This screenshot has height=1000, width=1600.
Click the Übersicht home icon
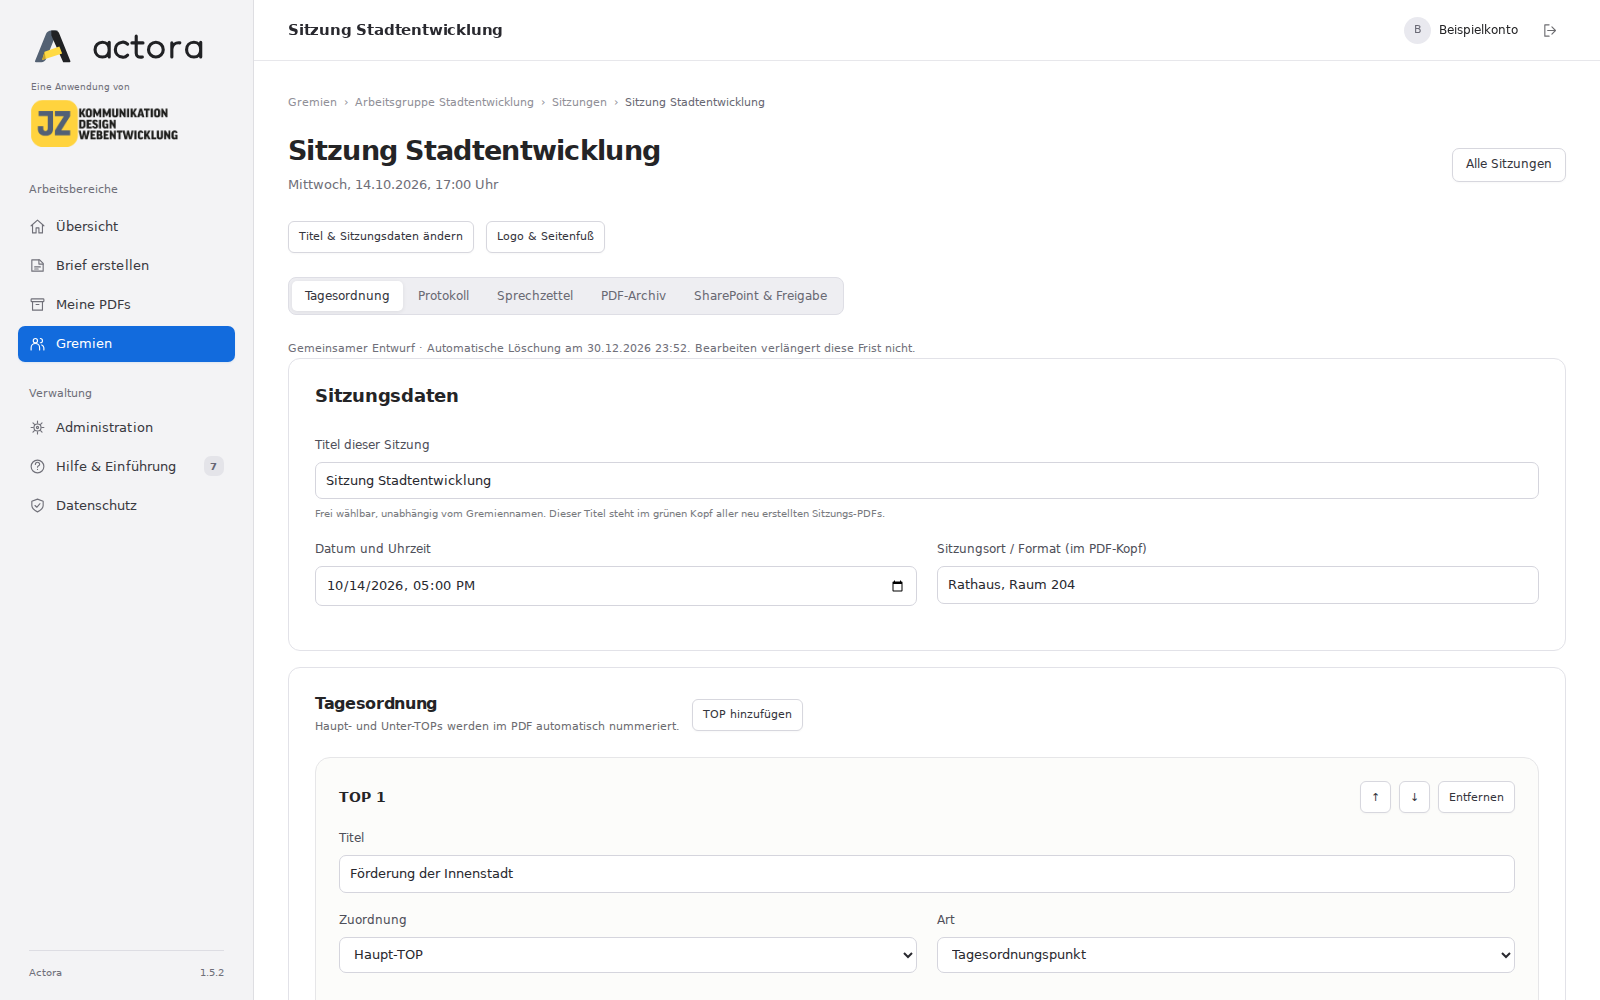37,227
